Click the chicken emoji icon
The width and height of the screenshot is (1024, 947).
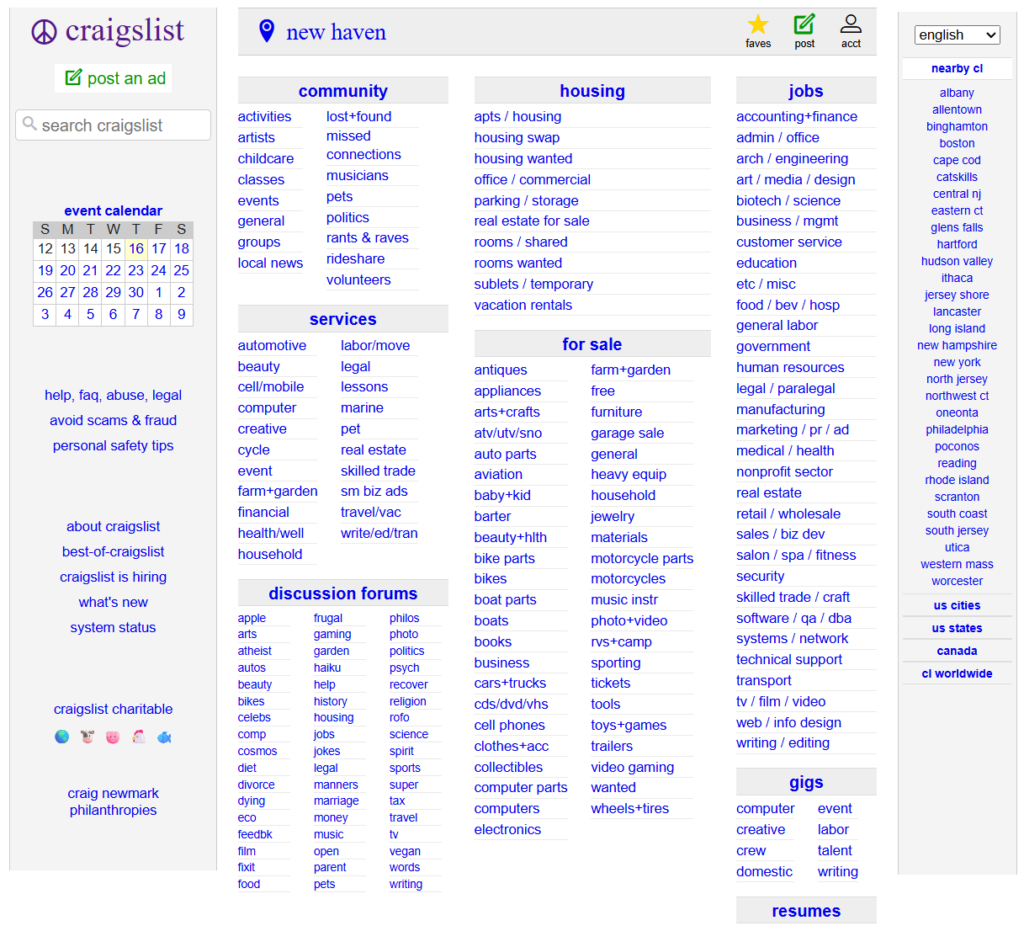click(139, 737)
